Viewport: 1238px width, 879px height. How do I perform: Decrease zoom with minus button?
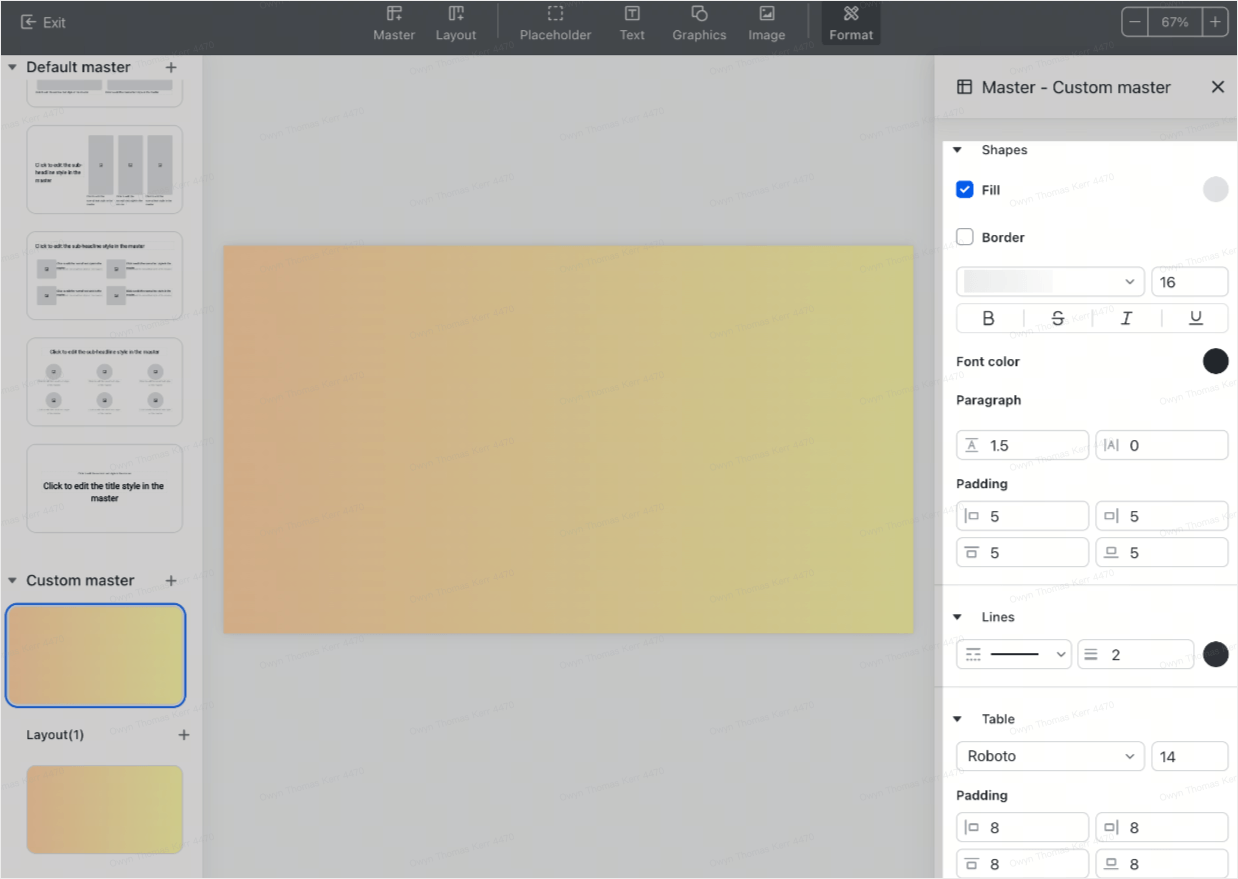click(x=1135, y=22)
